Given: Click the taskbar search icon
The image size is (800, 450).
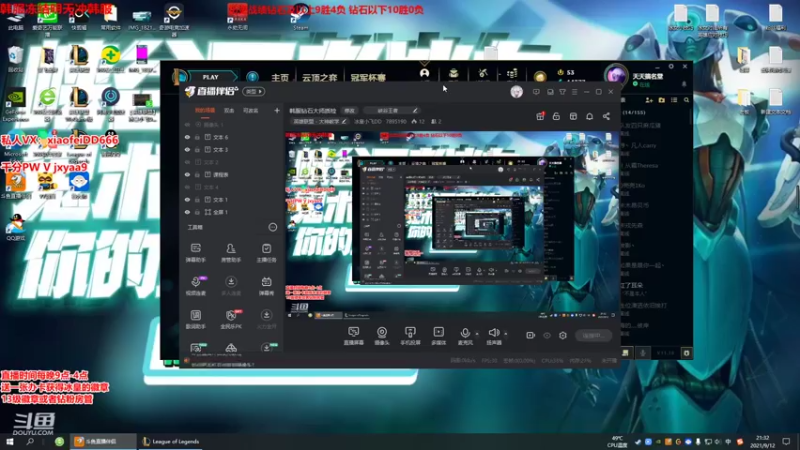Looking at the screenshot, I should pos(30,442).
